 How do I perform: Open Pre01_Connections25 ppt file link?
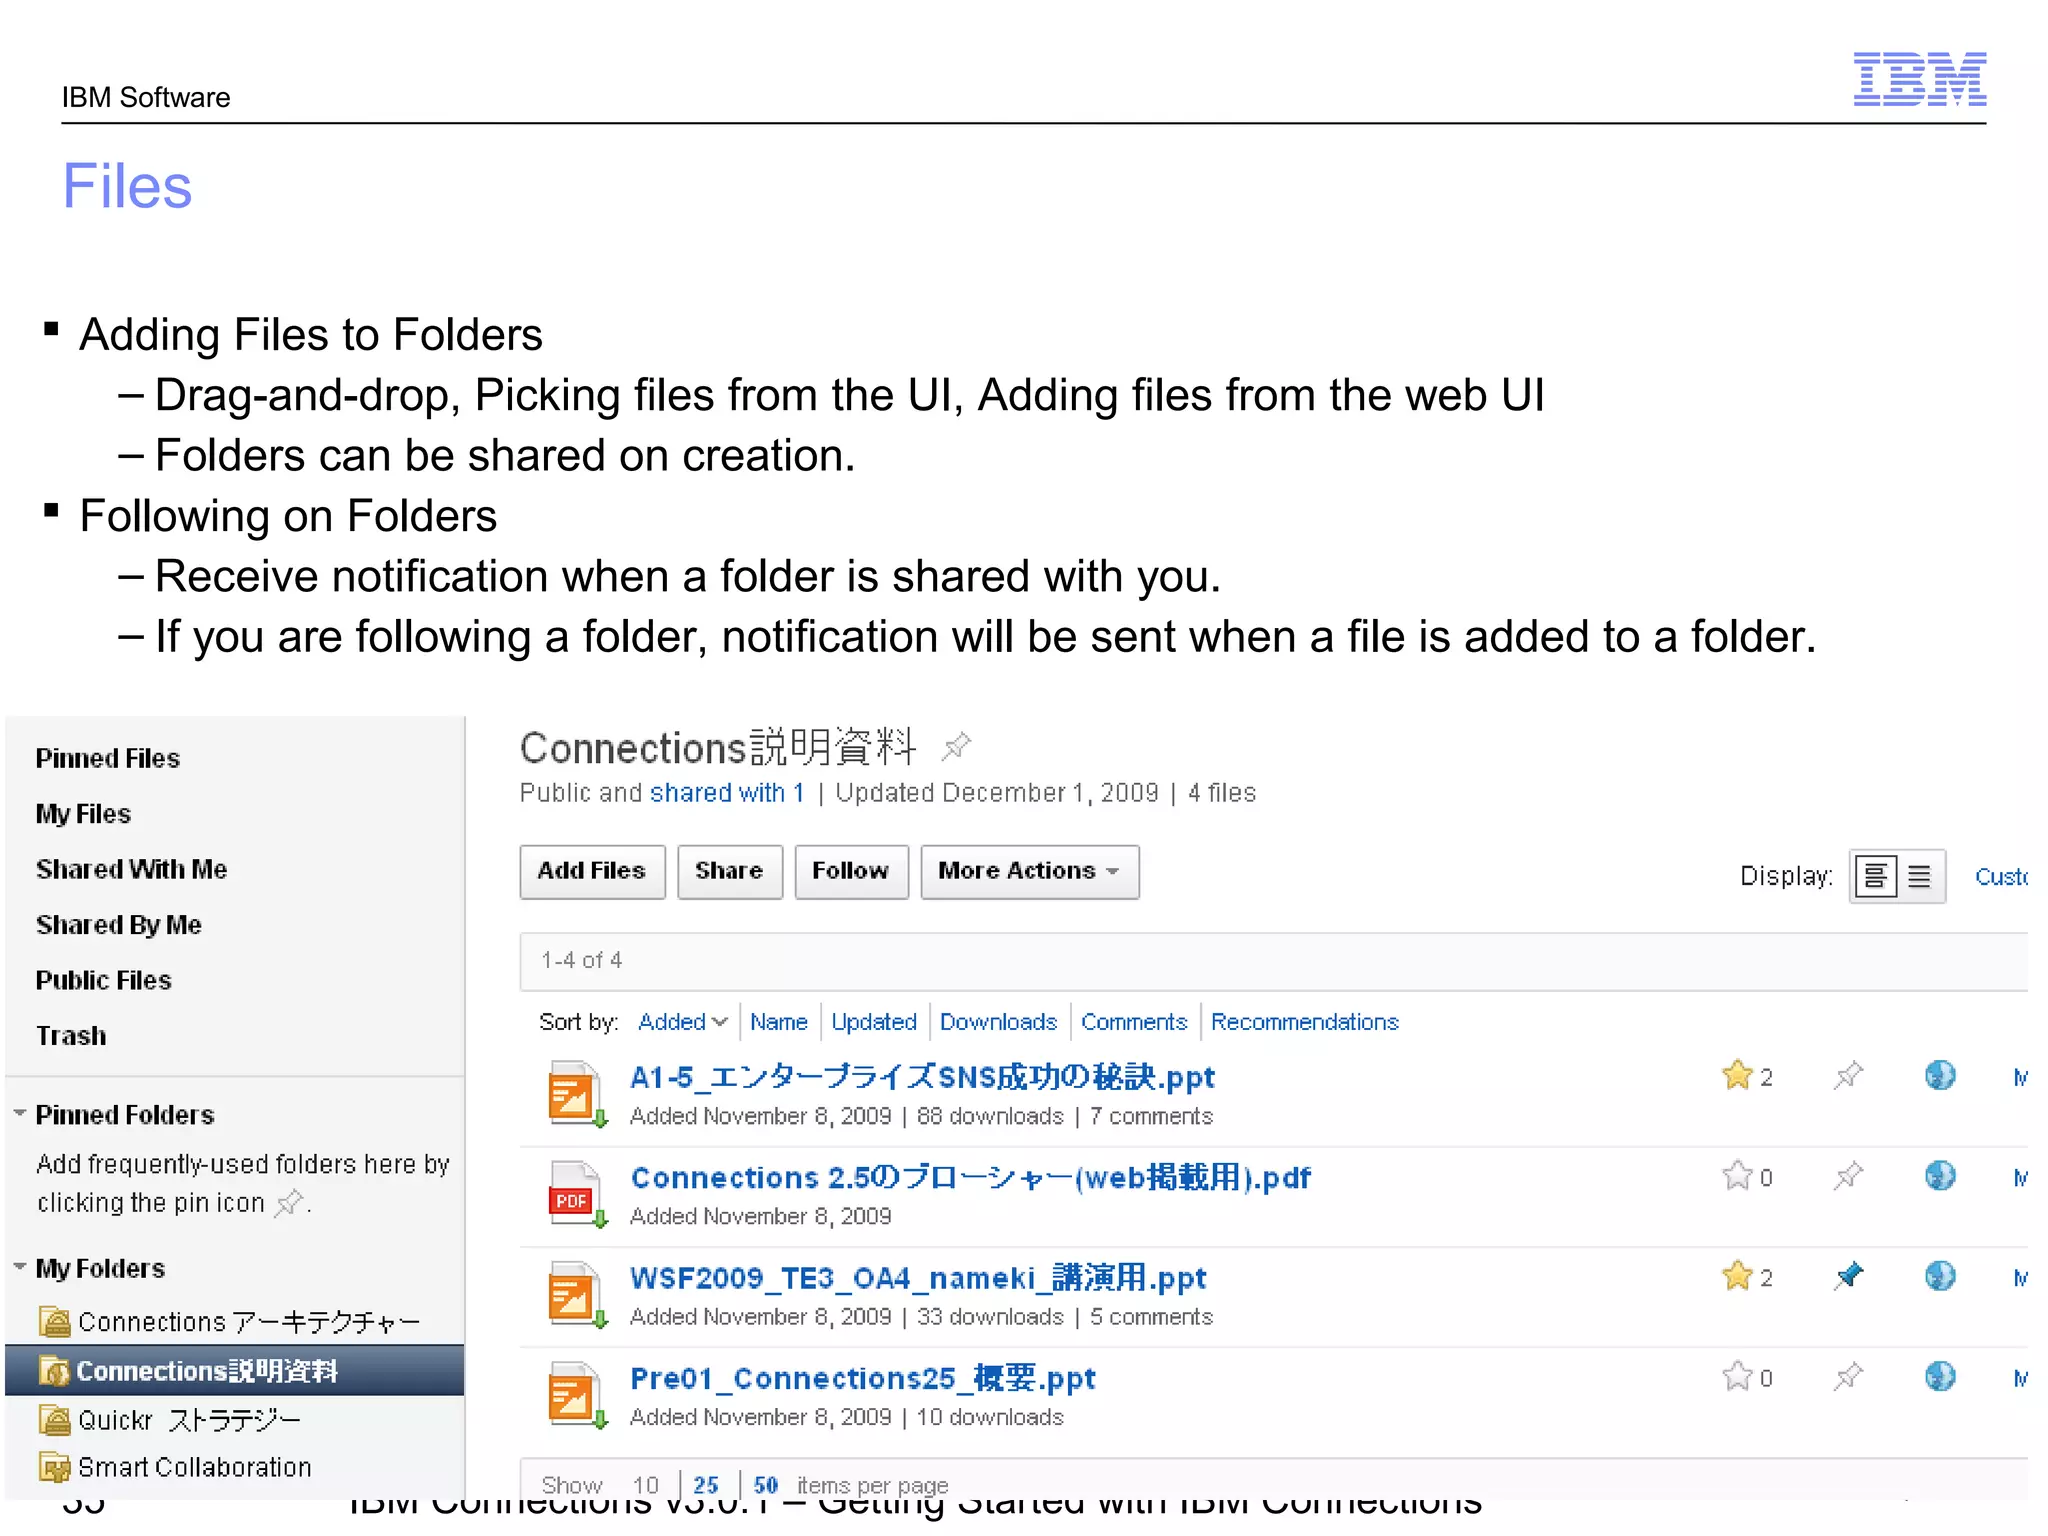pos(863,1378)
